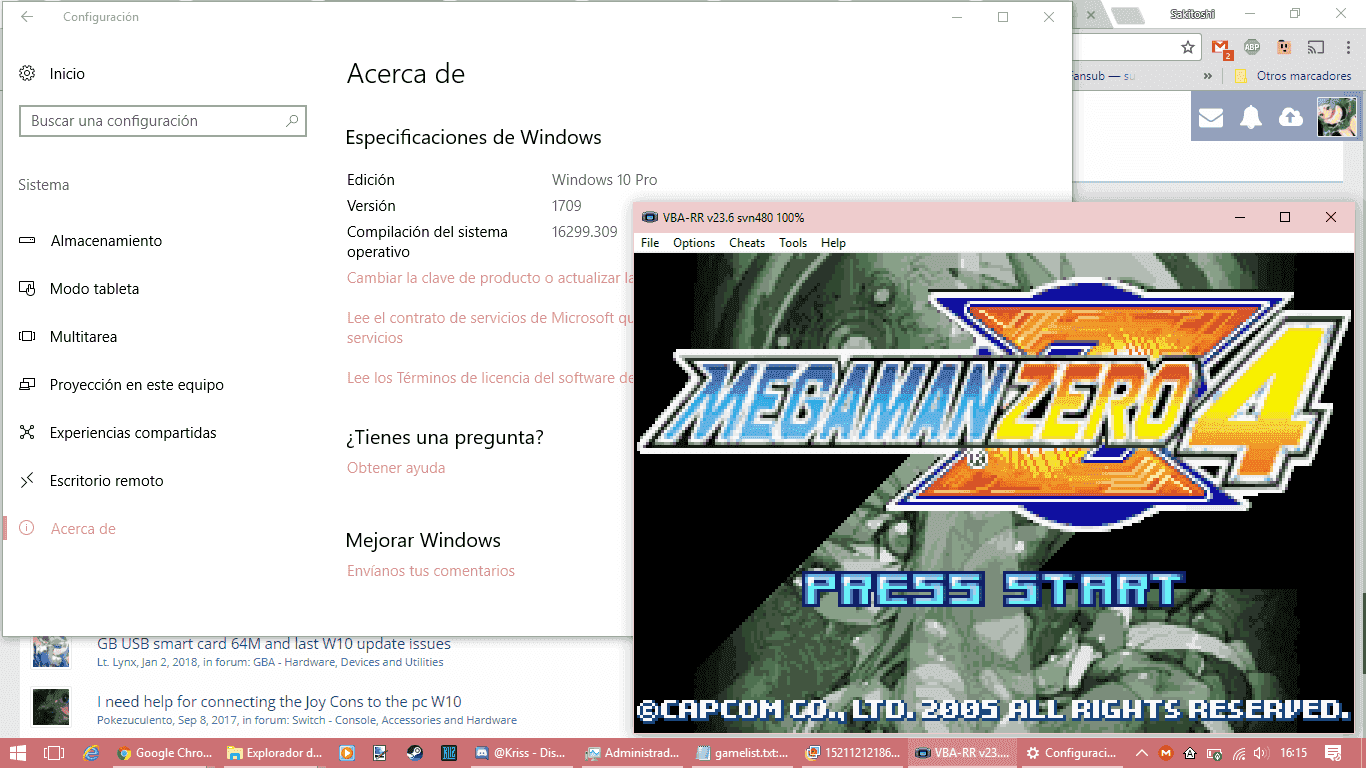Click the user avatar on the forum header
1366x768 pixels.
[x=1336, y=117]
